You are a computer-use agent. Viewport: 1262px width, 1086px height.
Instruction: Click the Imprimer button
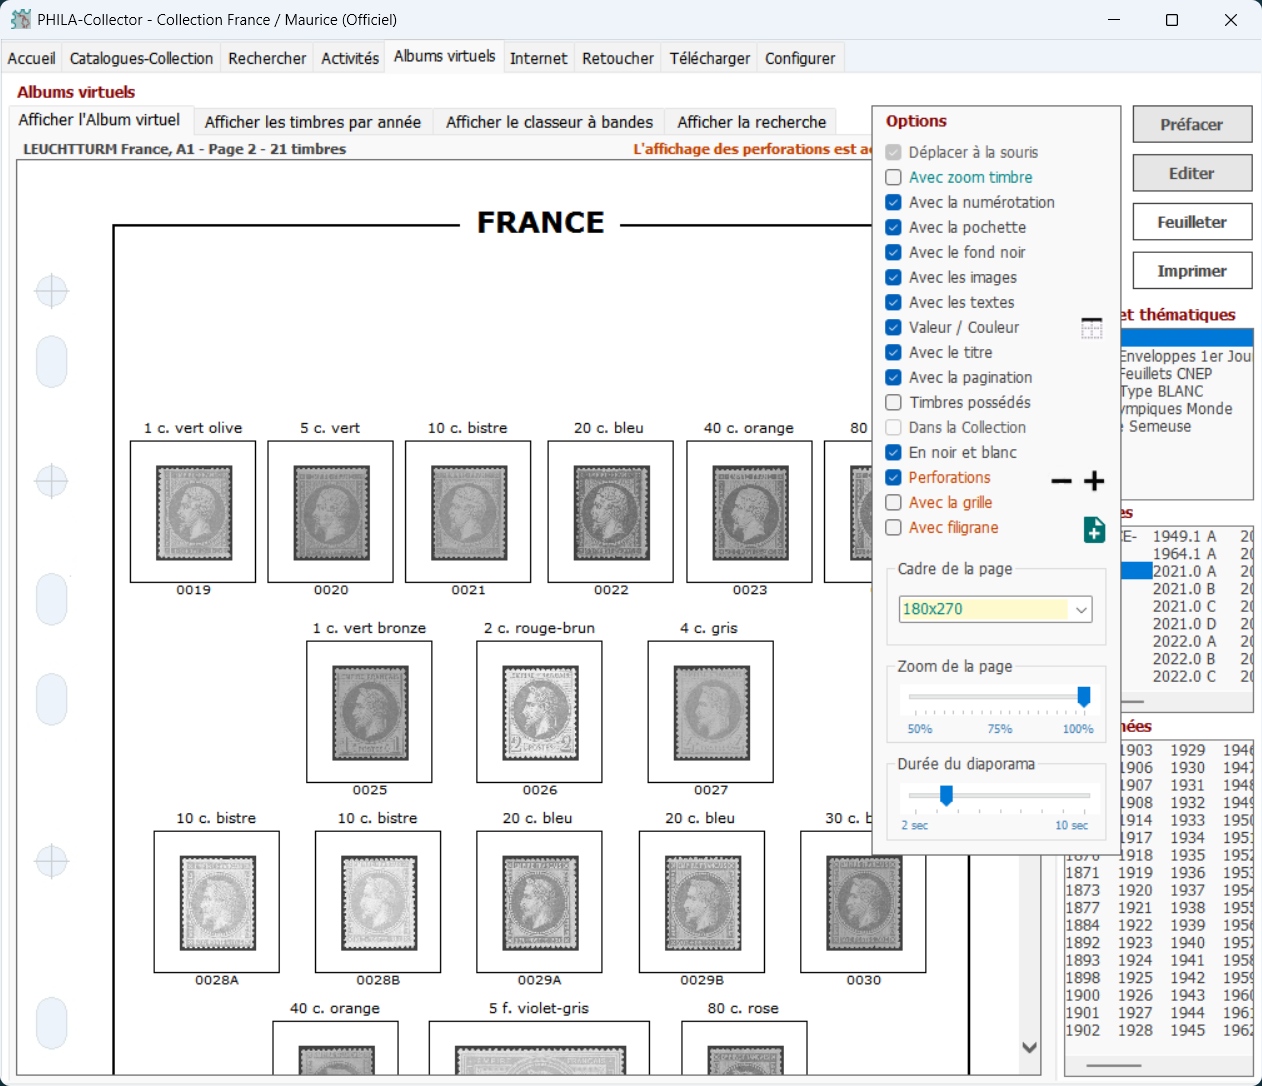click(x=1192, y=271)
